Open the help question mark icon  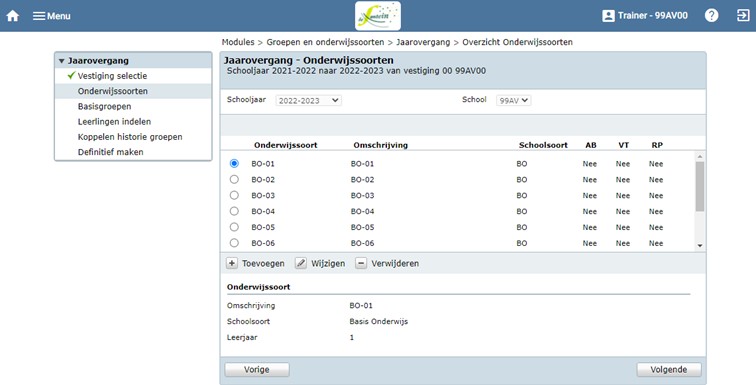pos(711,16)
